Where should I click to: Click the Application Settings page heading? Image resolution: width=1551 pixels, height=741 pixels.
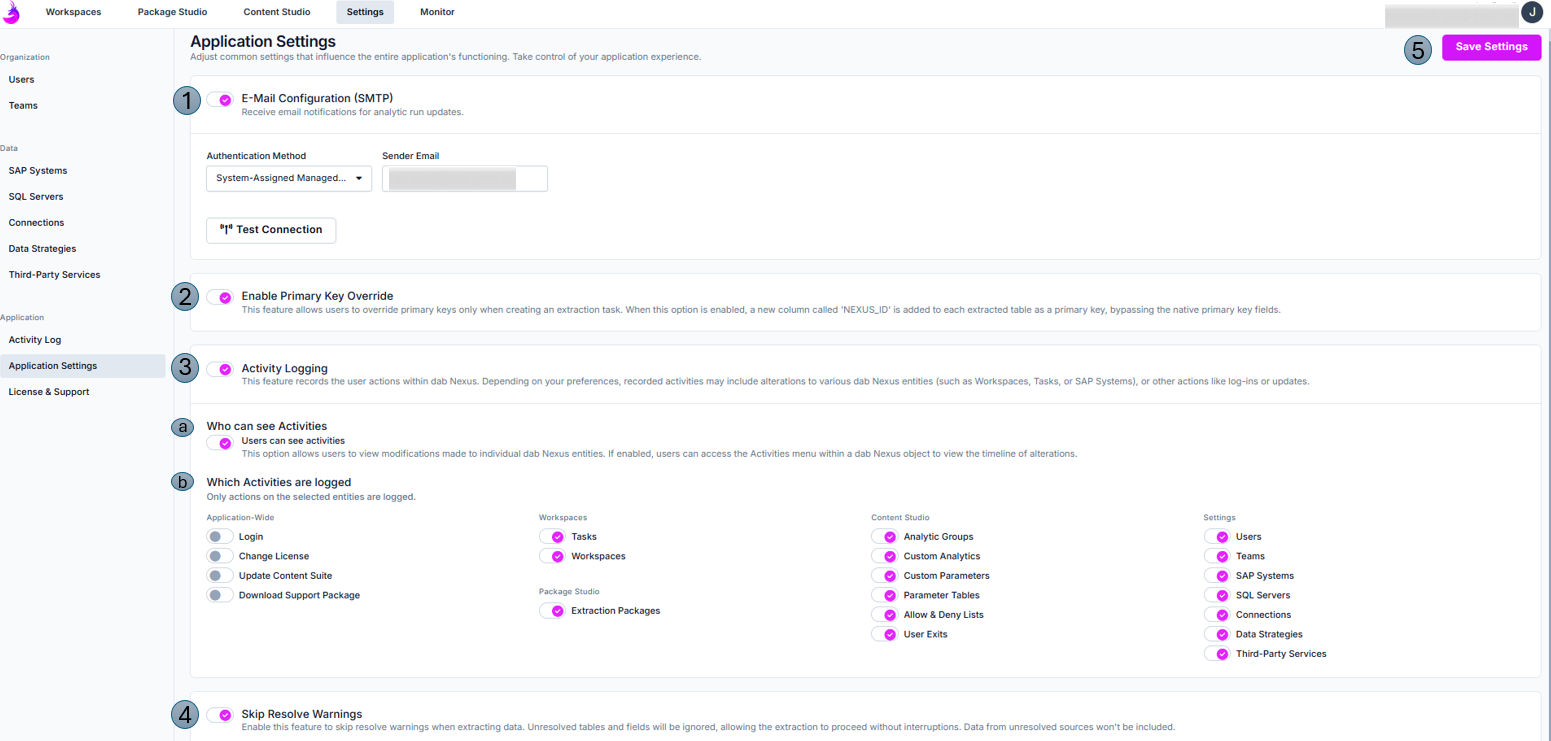263,41
